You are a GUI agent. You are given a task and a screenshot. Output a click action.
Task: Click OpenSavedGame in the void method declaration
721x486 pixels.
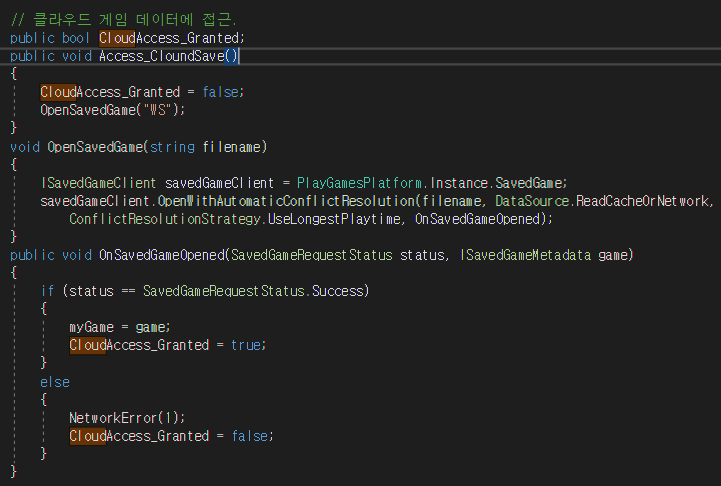[x=95, y=147]
